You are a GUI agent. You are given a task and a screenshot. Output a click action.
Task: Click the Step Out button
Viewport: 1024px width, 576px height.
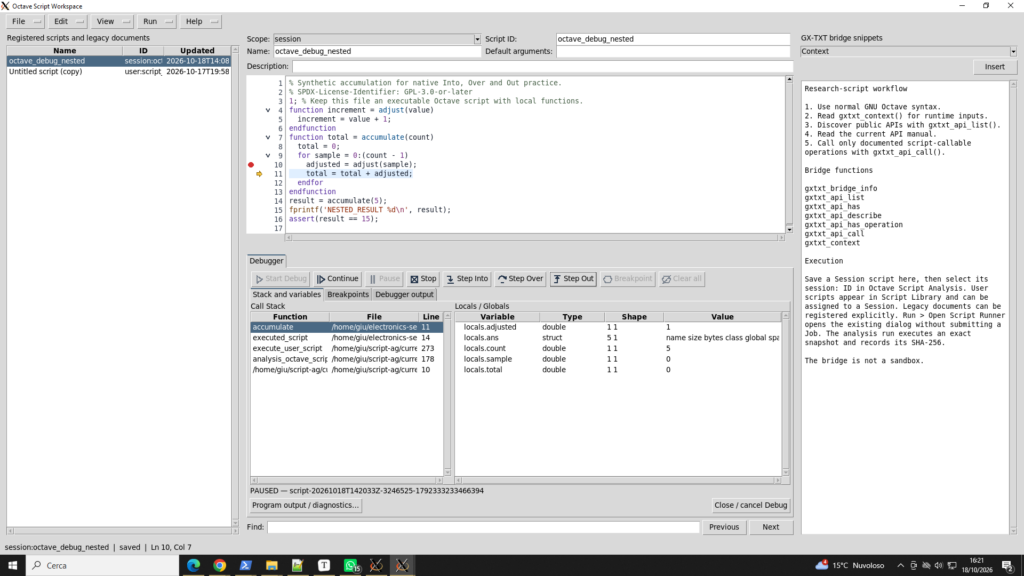pos(573,279)
